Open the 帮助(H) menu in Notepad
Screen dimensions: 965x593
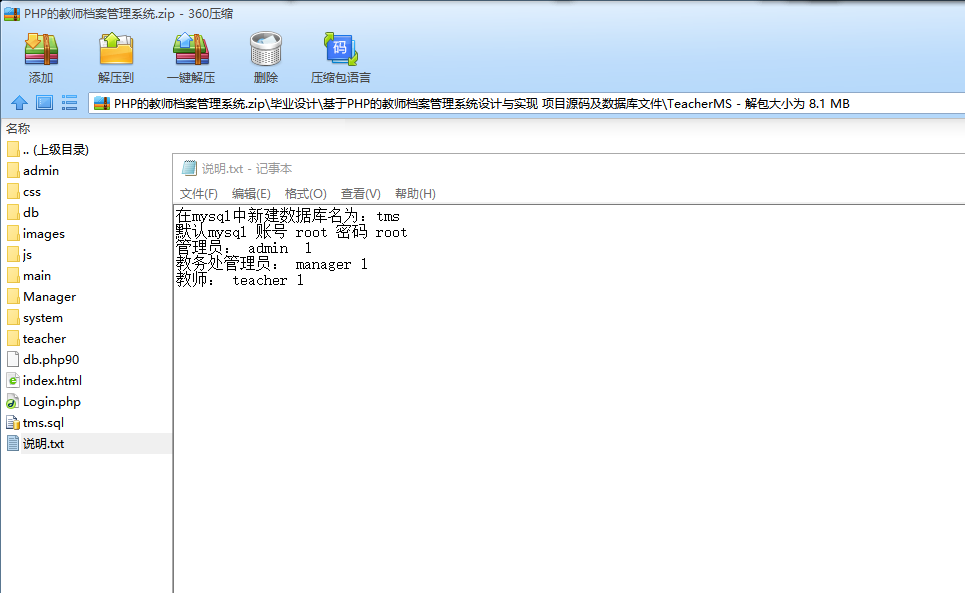415,194
